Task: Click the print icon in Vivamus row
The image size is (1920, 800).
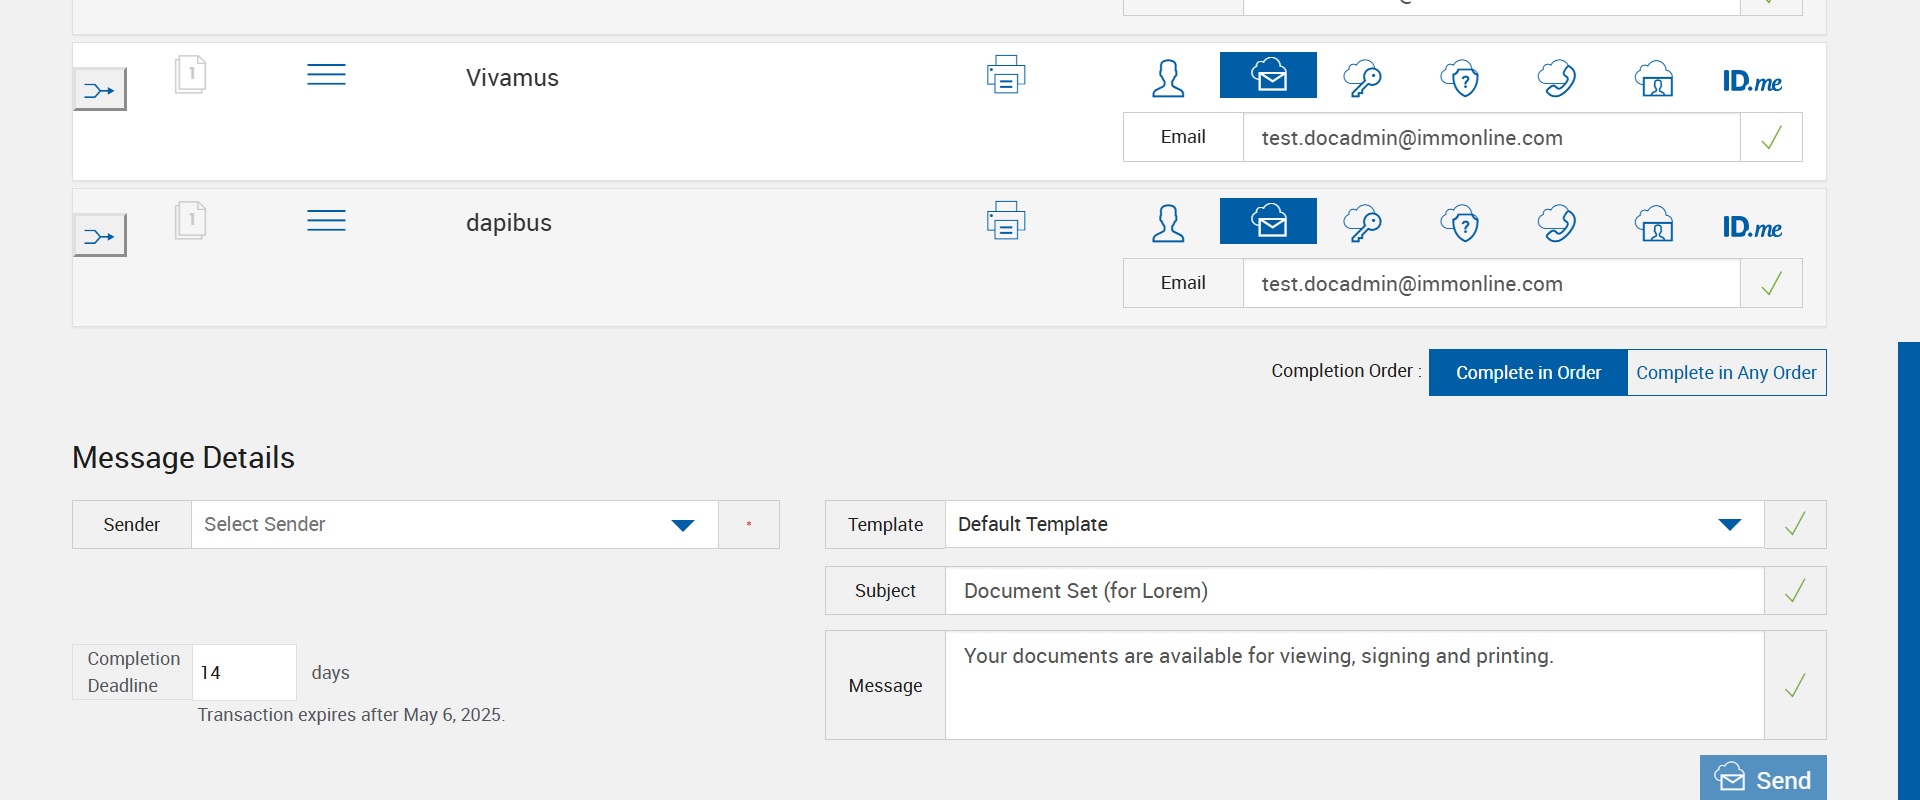Action: click(1006, 75)
